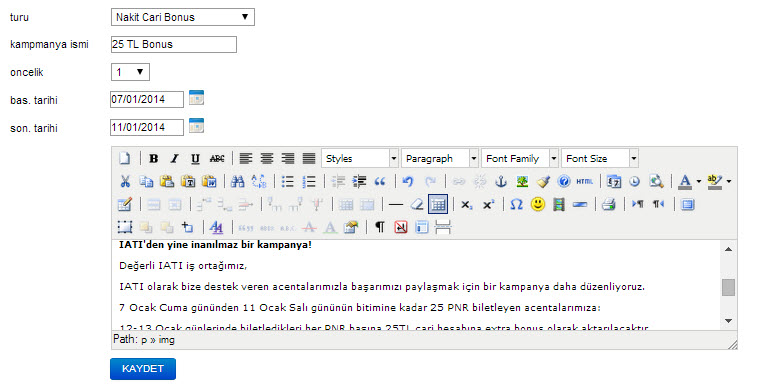Image resolution: width=757 pixels, height=391 pixels.
Task: Apply blockquote with the quote-marks icon
Action: click(380, 182)
